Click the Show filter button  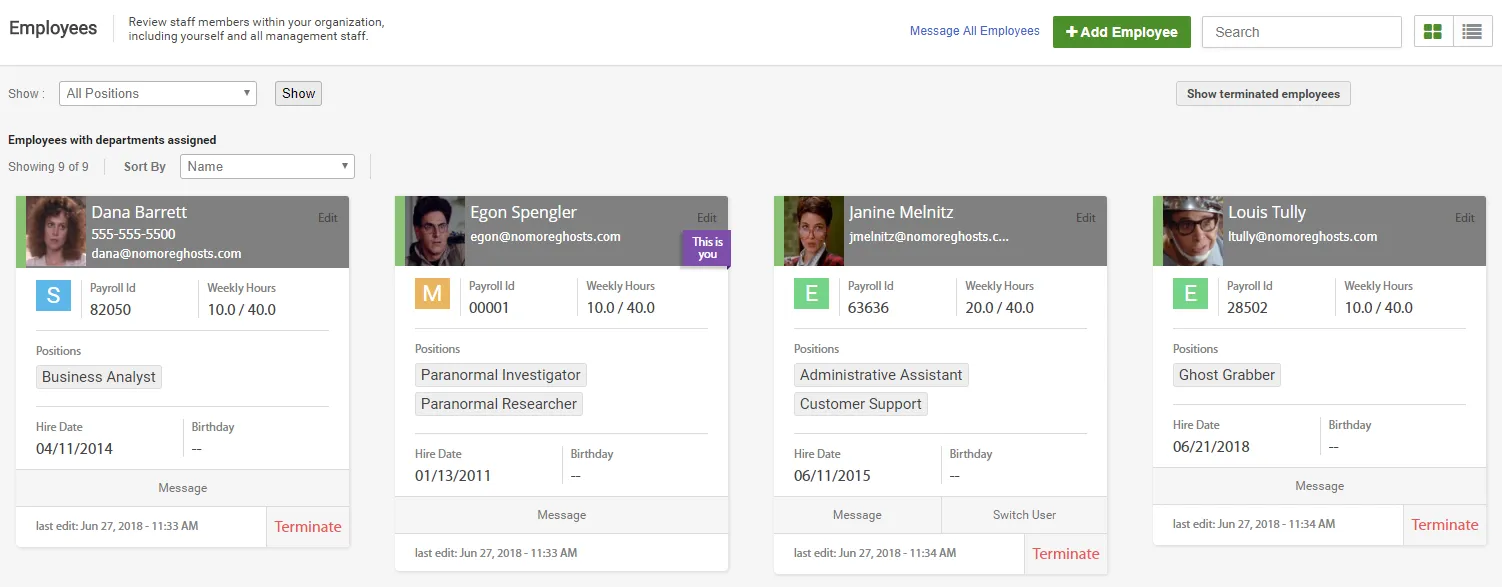coord(298,93)
